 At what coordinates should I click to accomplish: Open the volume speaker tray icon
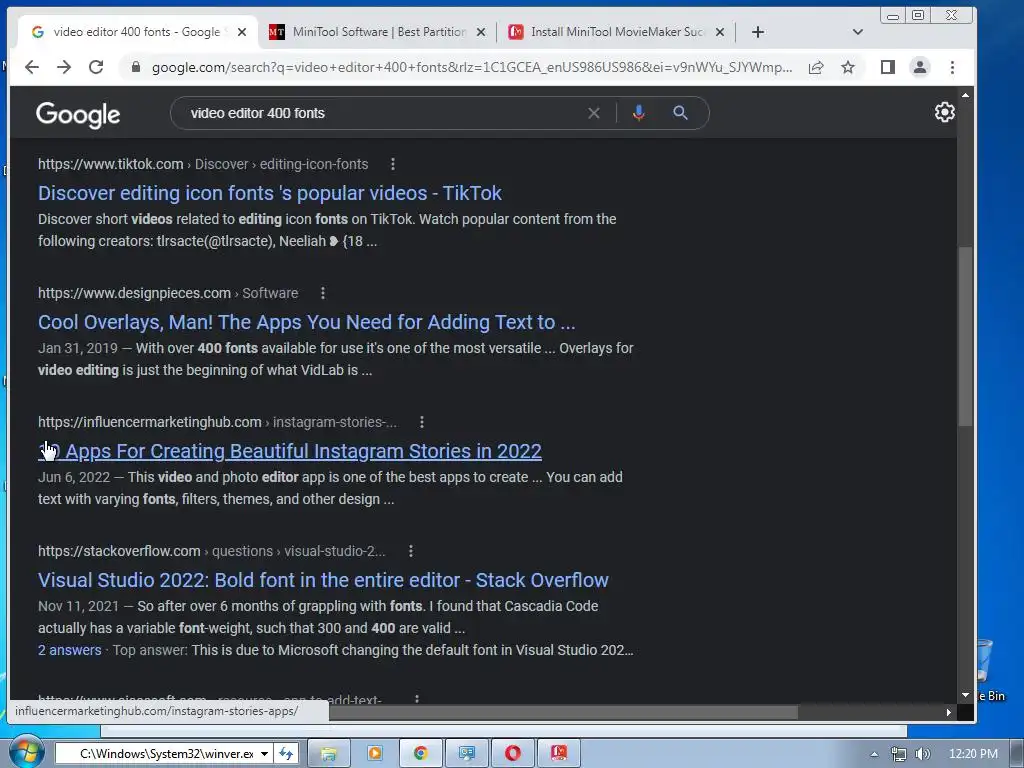pyautogui.click(x=923, y=754)
